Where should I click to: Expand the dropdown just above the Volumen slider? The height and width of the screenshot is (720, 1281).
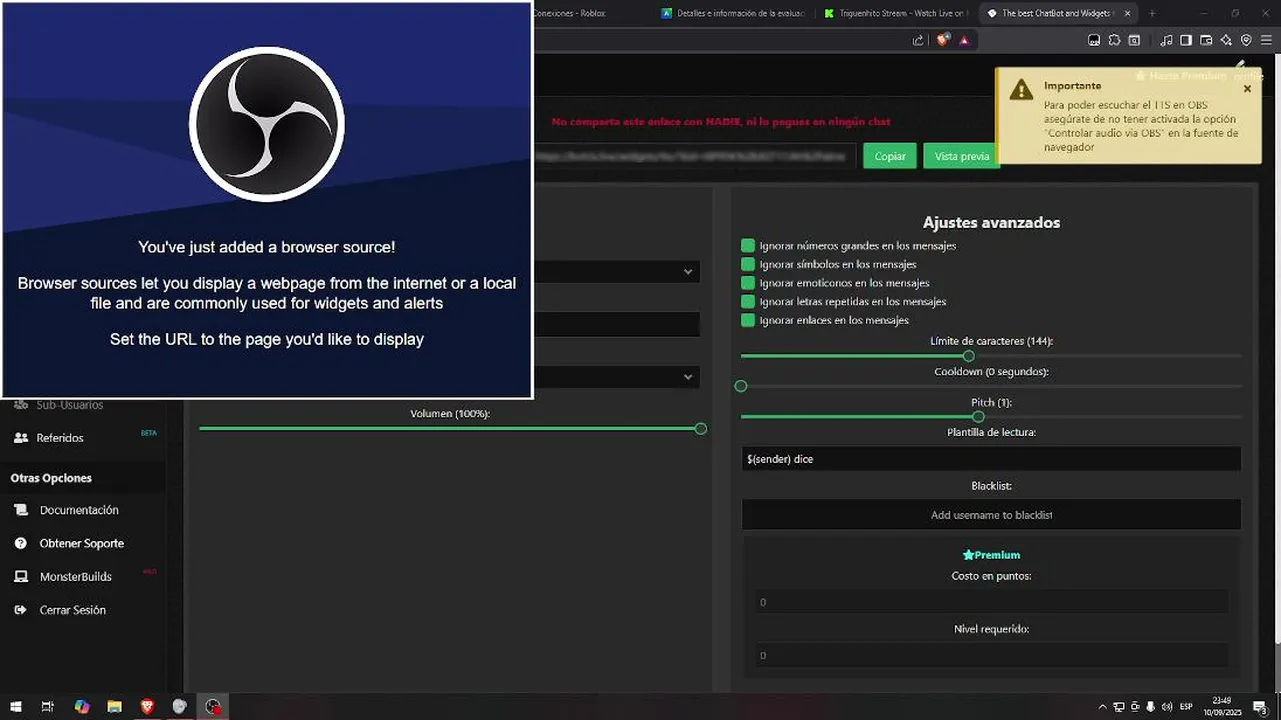(x=616, y=377)
